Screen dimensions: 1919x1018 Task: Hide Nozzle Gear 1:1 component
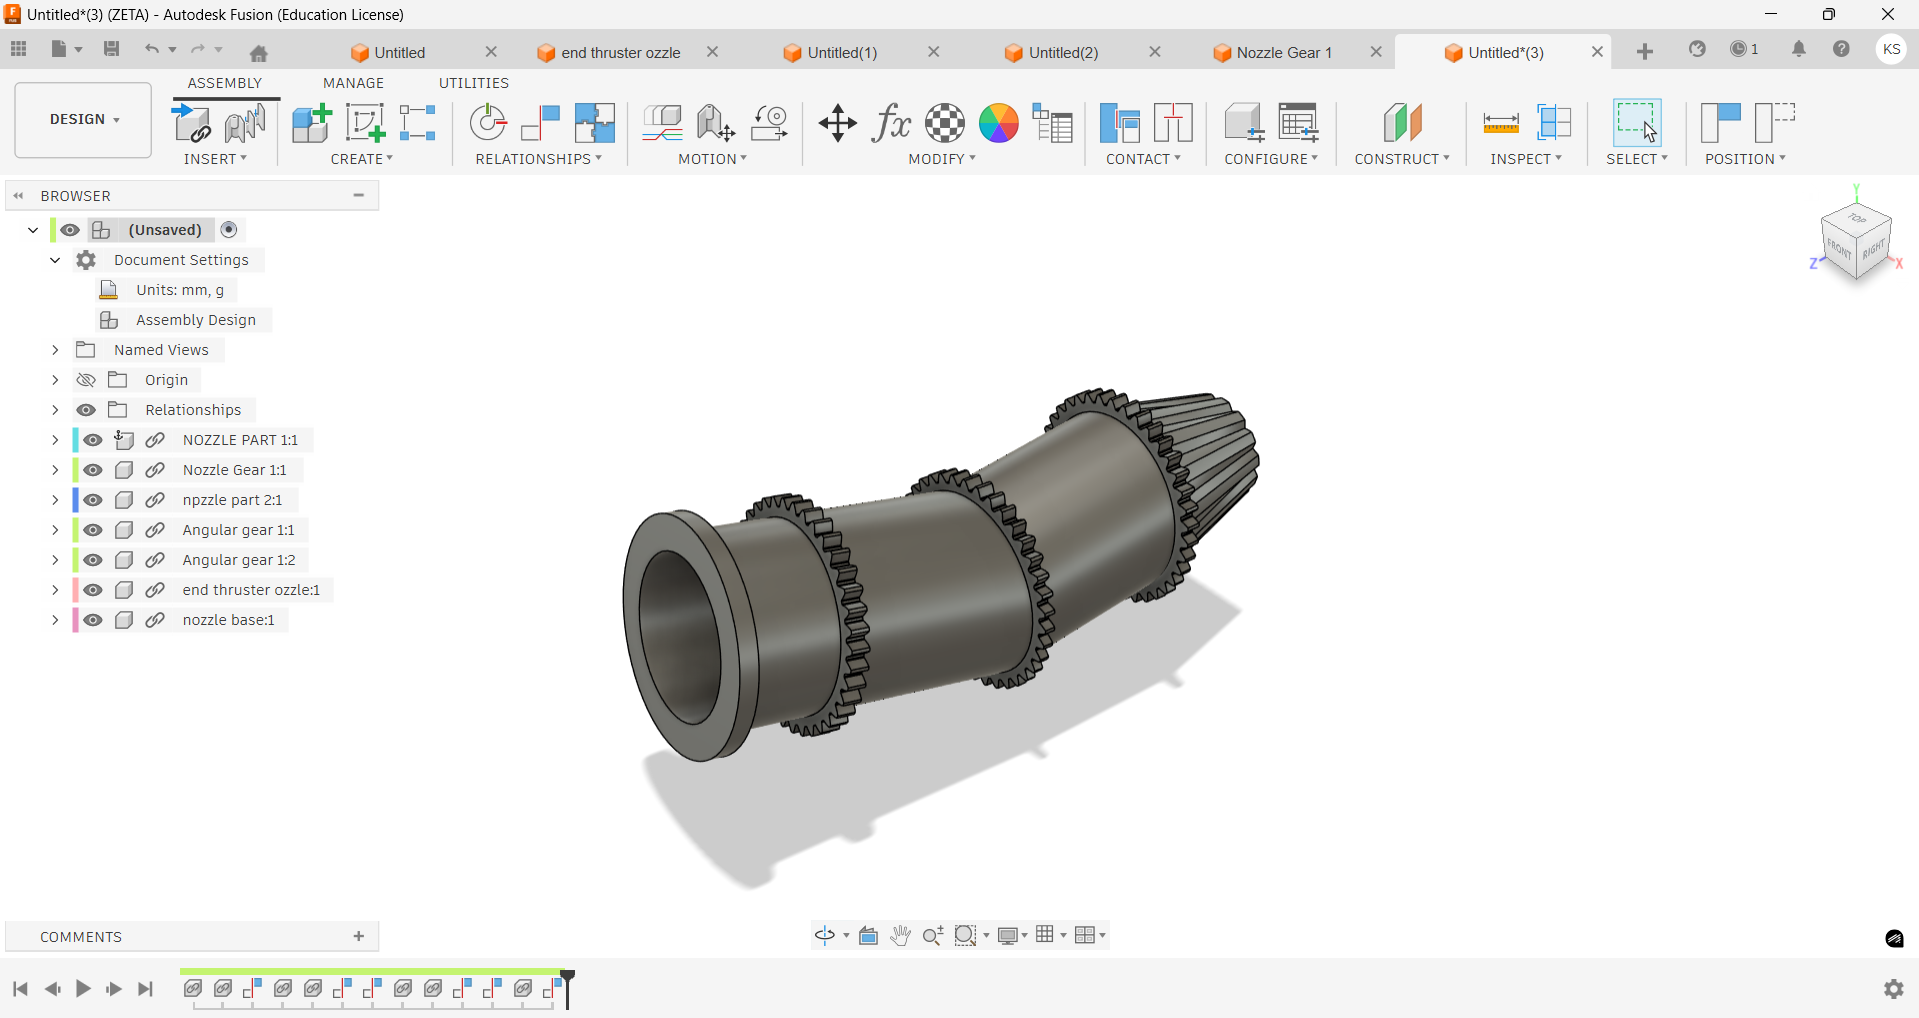93,470
